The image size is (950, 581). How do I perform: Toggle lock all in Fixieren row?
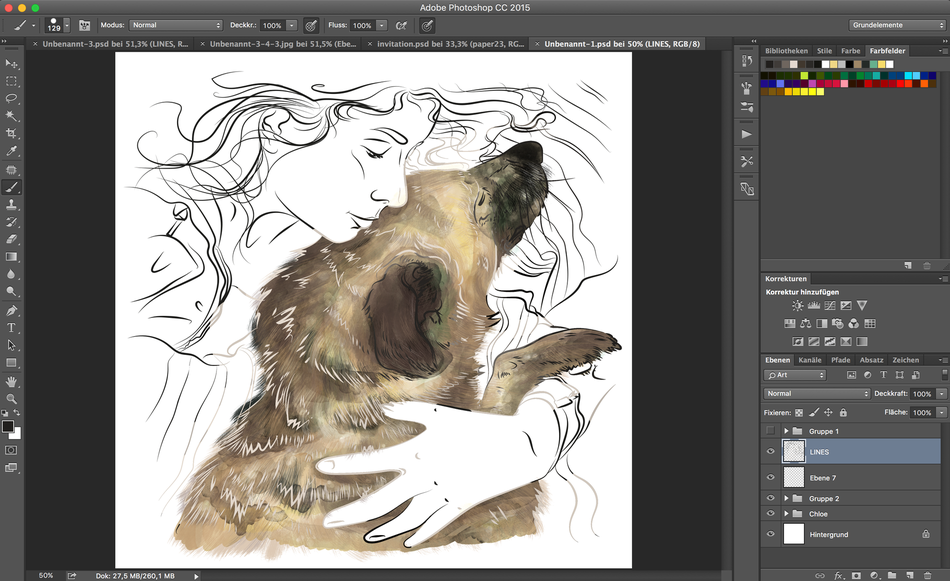tap(843, 413)
